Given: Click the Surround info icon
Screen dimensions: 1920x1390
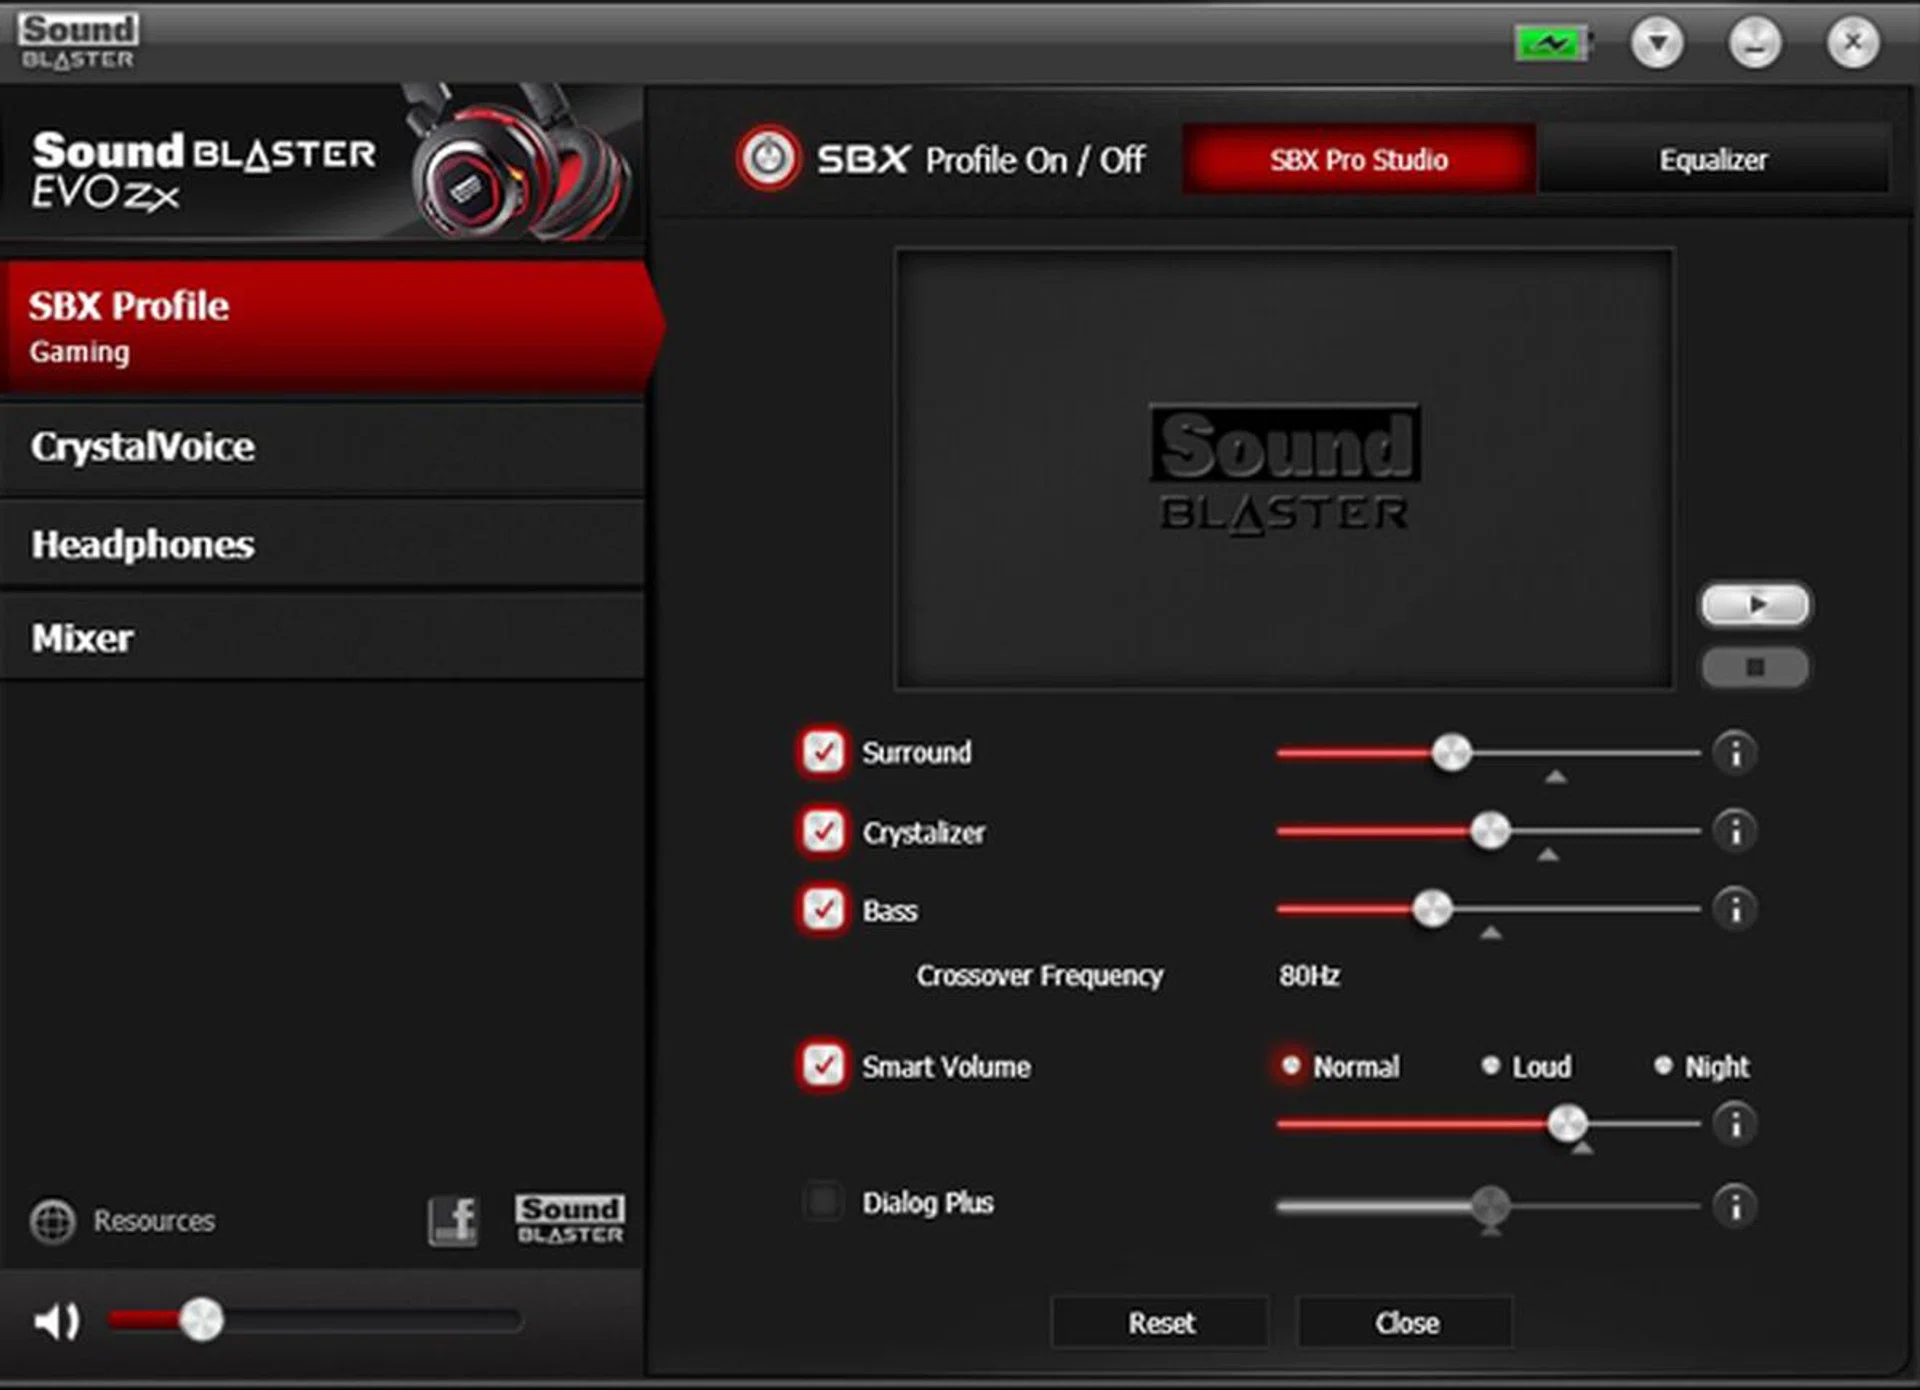Looking at the screenshot, I should click(1735, 752).
